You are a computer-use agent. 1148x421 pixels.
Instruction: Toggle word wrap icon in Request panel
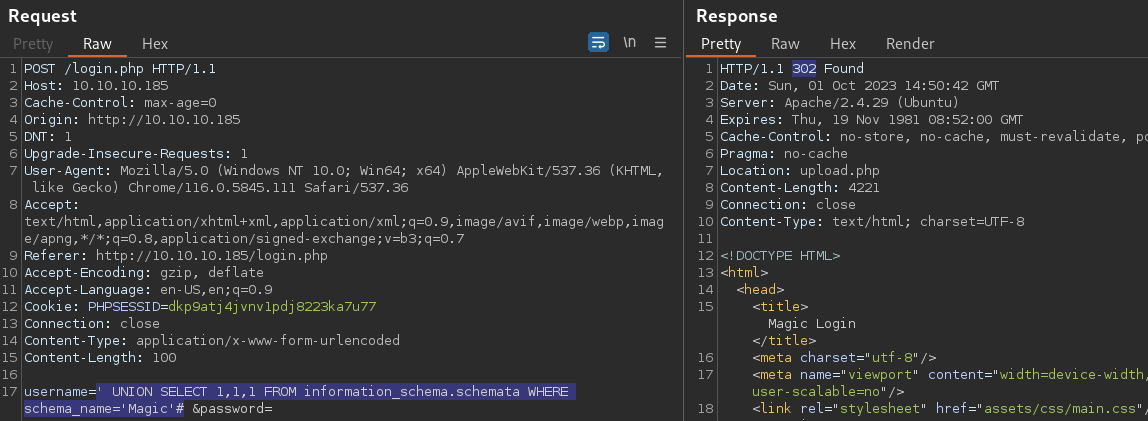(x=598, y=42)
